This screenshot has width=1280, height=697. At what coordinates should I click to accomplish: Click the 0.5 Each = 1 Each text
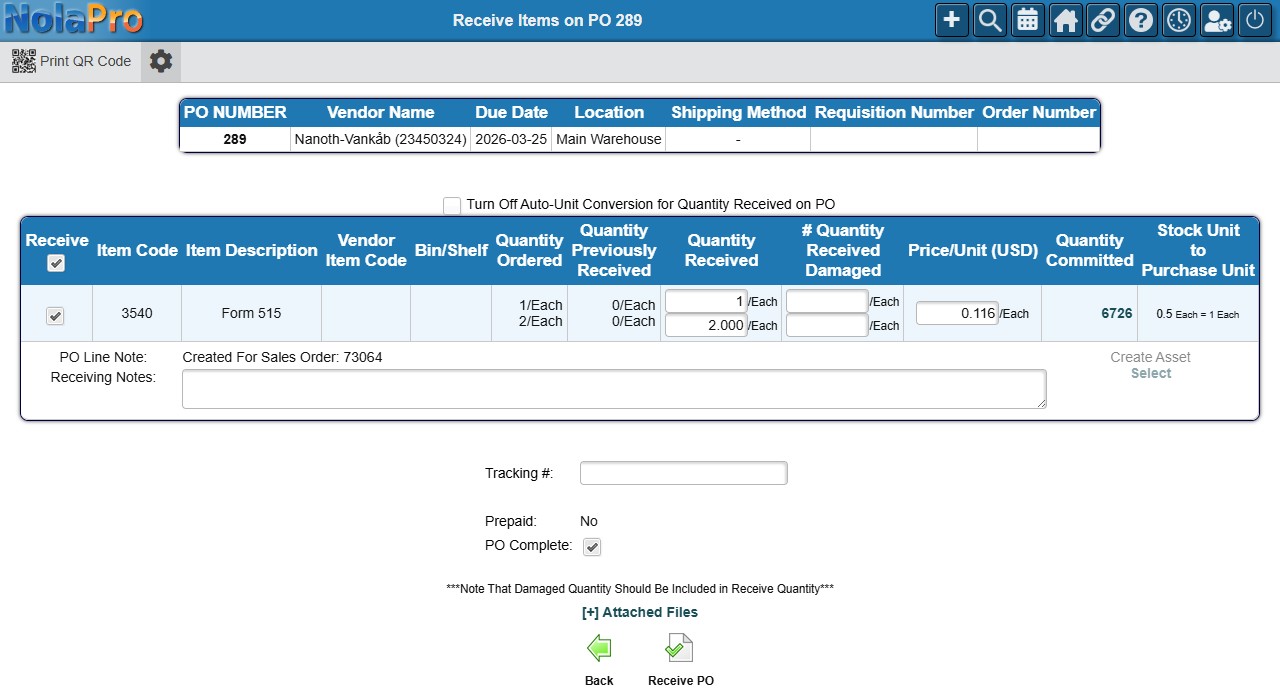pos(1198,314)
